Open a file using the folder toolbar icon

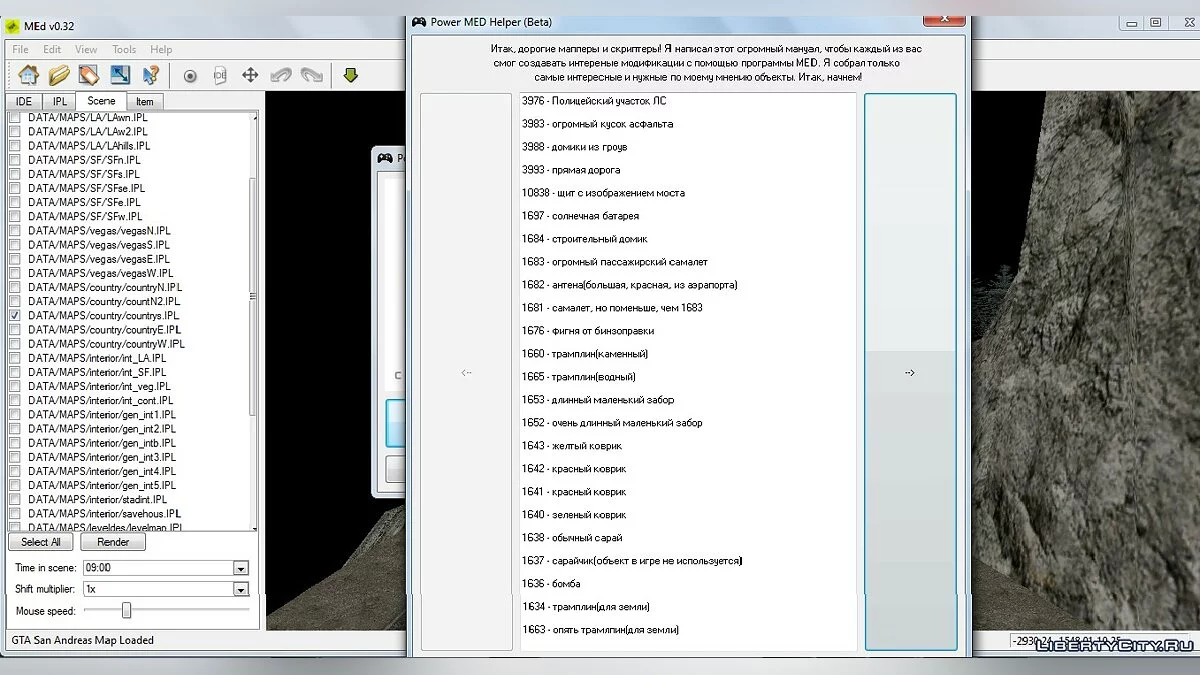coord(61,74)
